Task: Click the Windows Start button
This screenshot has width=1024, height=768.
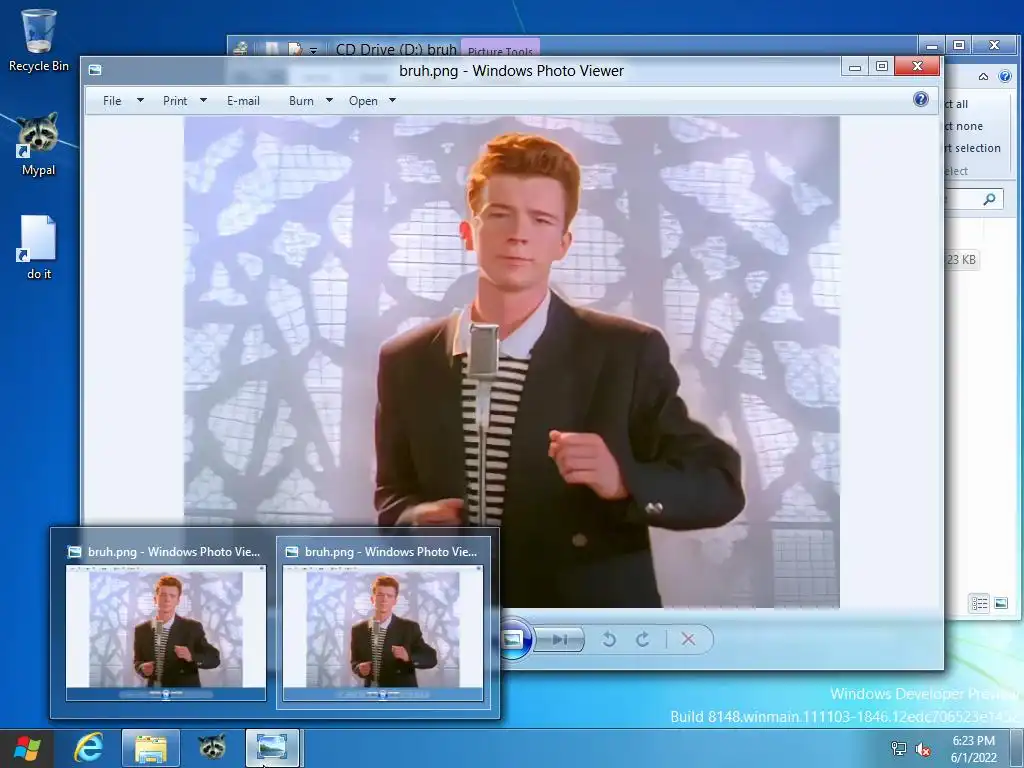Action: click(x=27, y=748)
